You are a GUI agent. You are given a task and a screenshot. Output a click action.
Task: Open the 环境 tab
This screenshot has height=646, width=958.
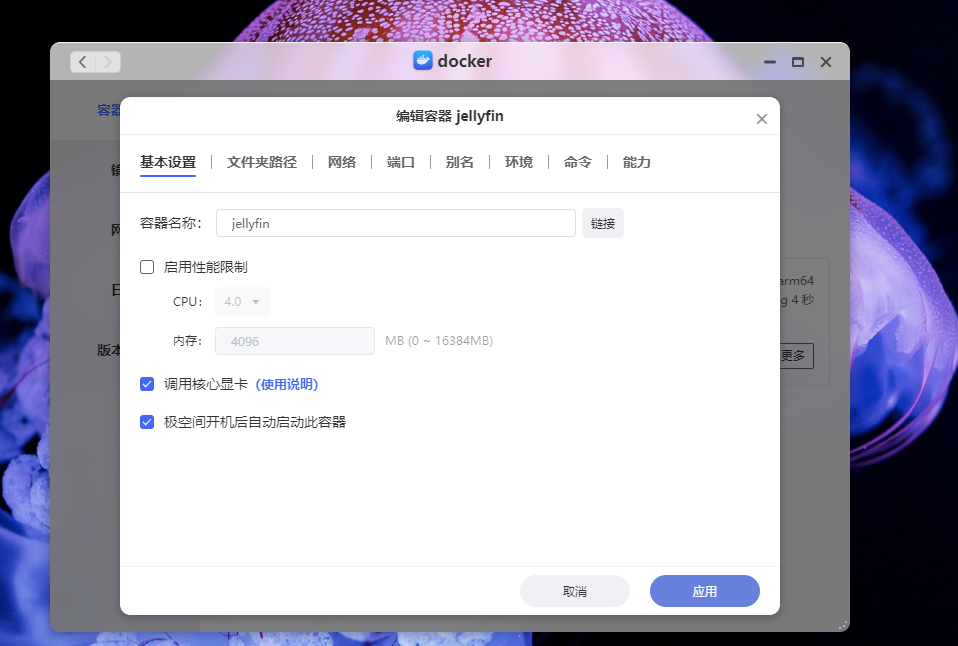point(519,161)
